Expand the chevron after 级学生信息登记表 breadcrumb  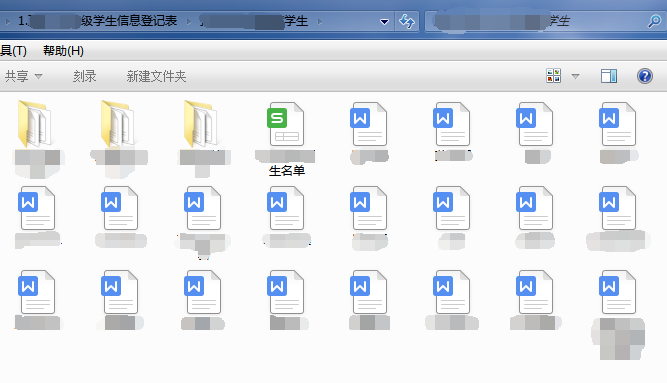(188, 21)
